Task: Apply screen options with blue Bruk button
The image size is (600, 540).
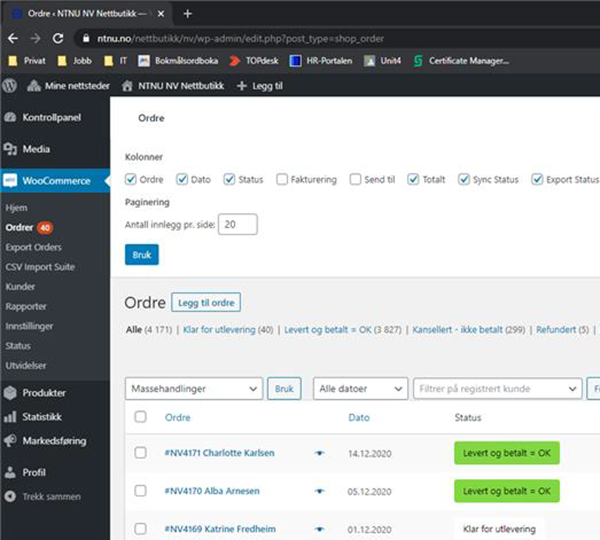Action: click(142, 255)
